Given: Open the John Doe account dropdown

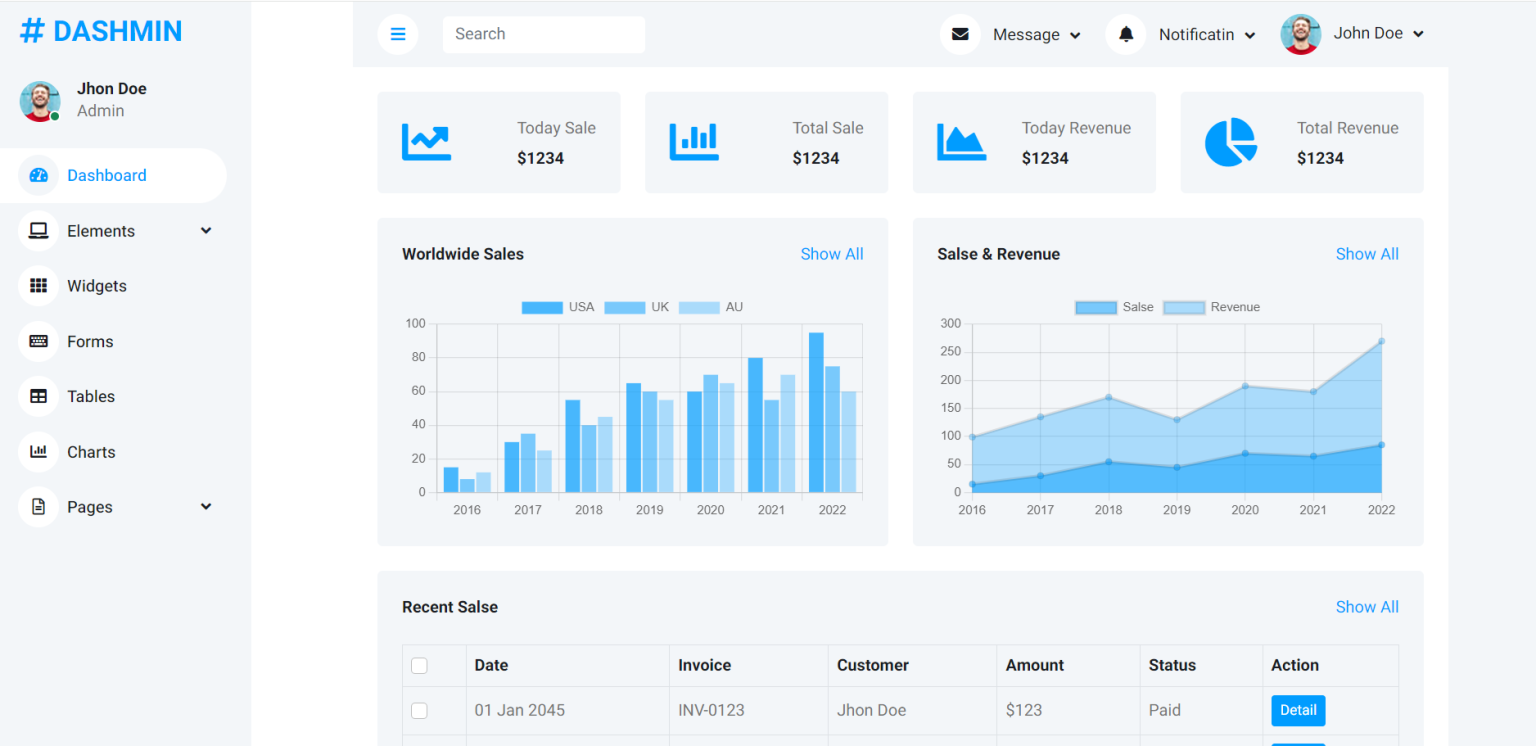Looking at the screenshot, I should point(1378,33).
